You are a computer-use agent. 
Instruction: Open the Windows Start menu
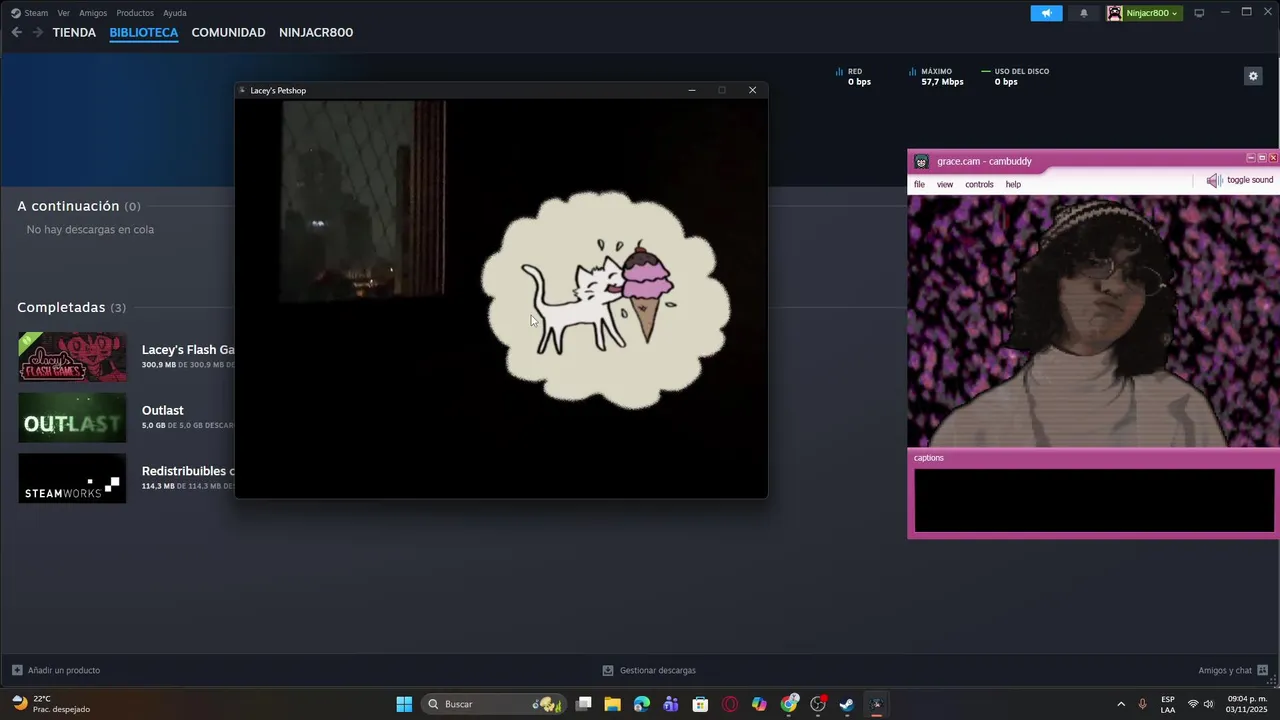coord(404,704)
